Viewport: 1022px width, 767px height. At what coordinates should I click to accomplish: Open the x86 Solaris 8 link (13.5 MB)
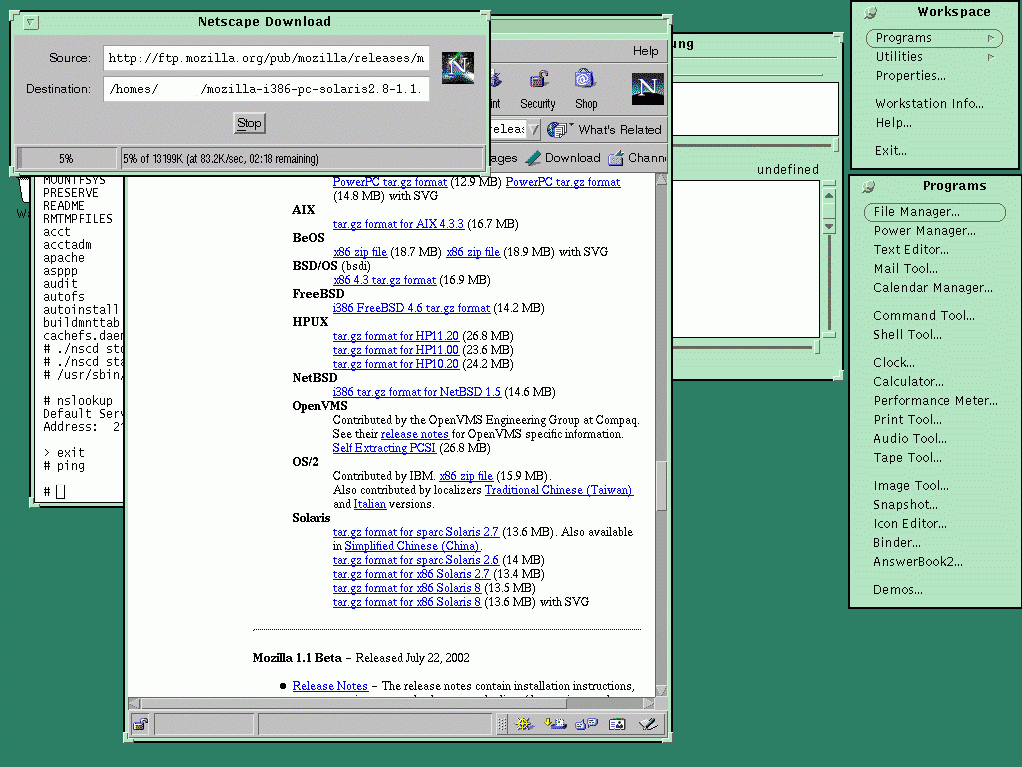[x=407, y=588]
